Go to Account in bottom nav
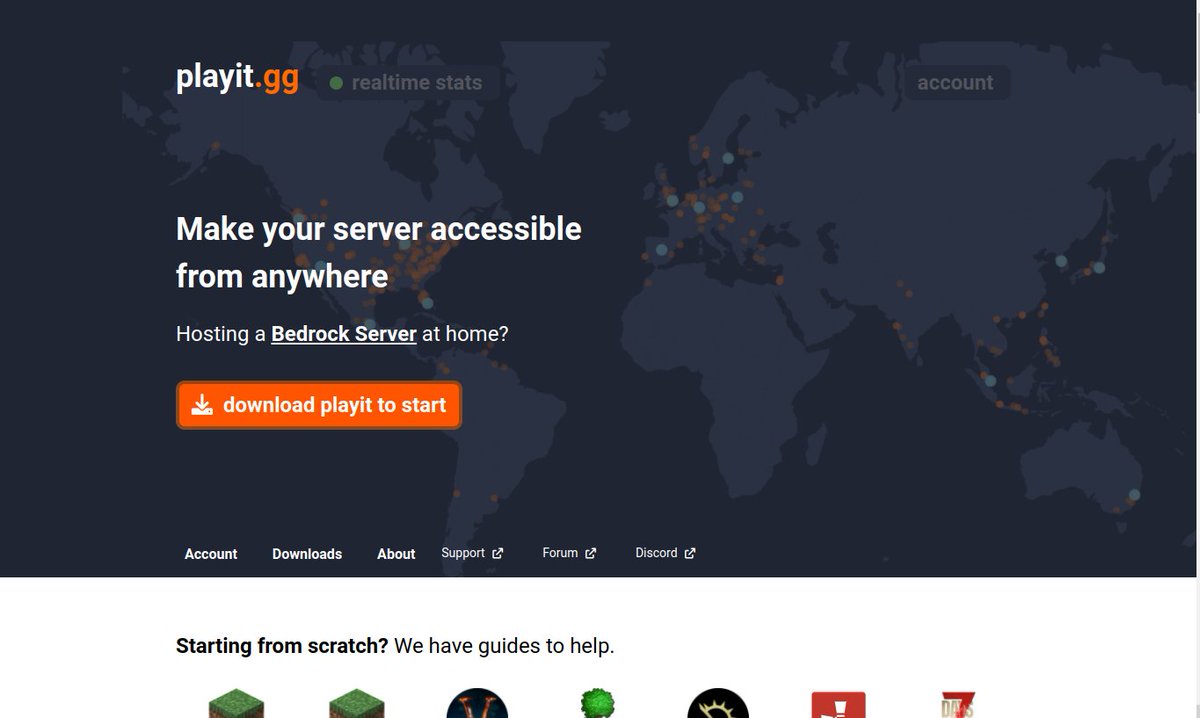This screenshot has height=718, width=1200. pyautogui.click(x=211, y=554)
